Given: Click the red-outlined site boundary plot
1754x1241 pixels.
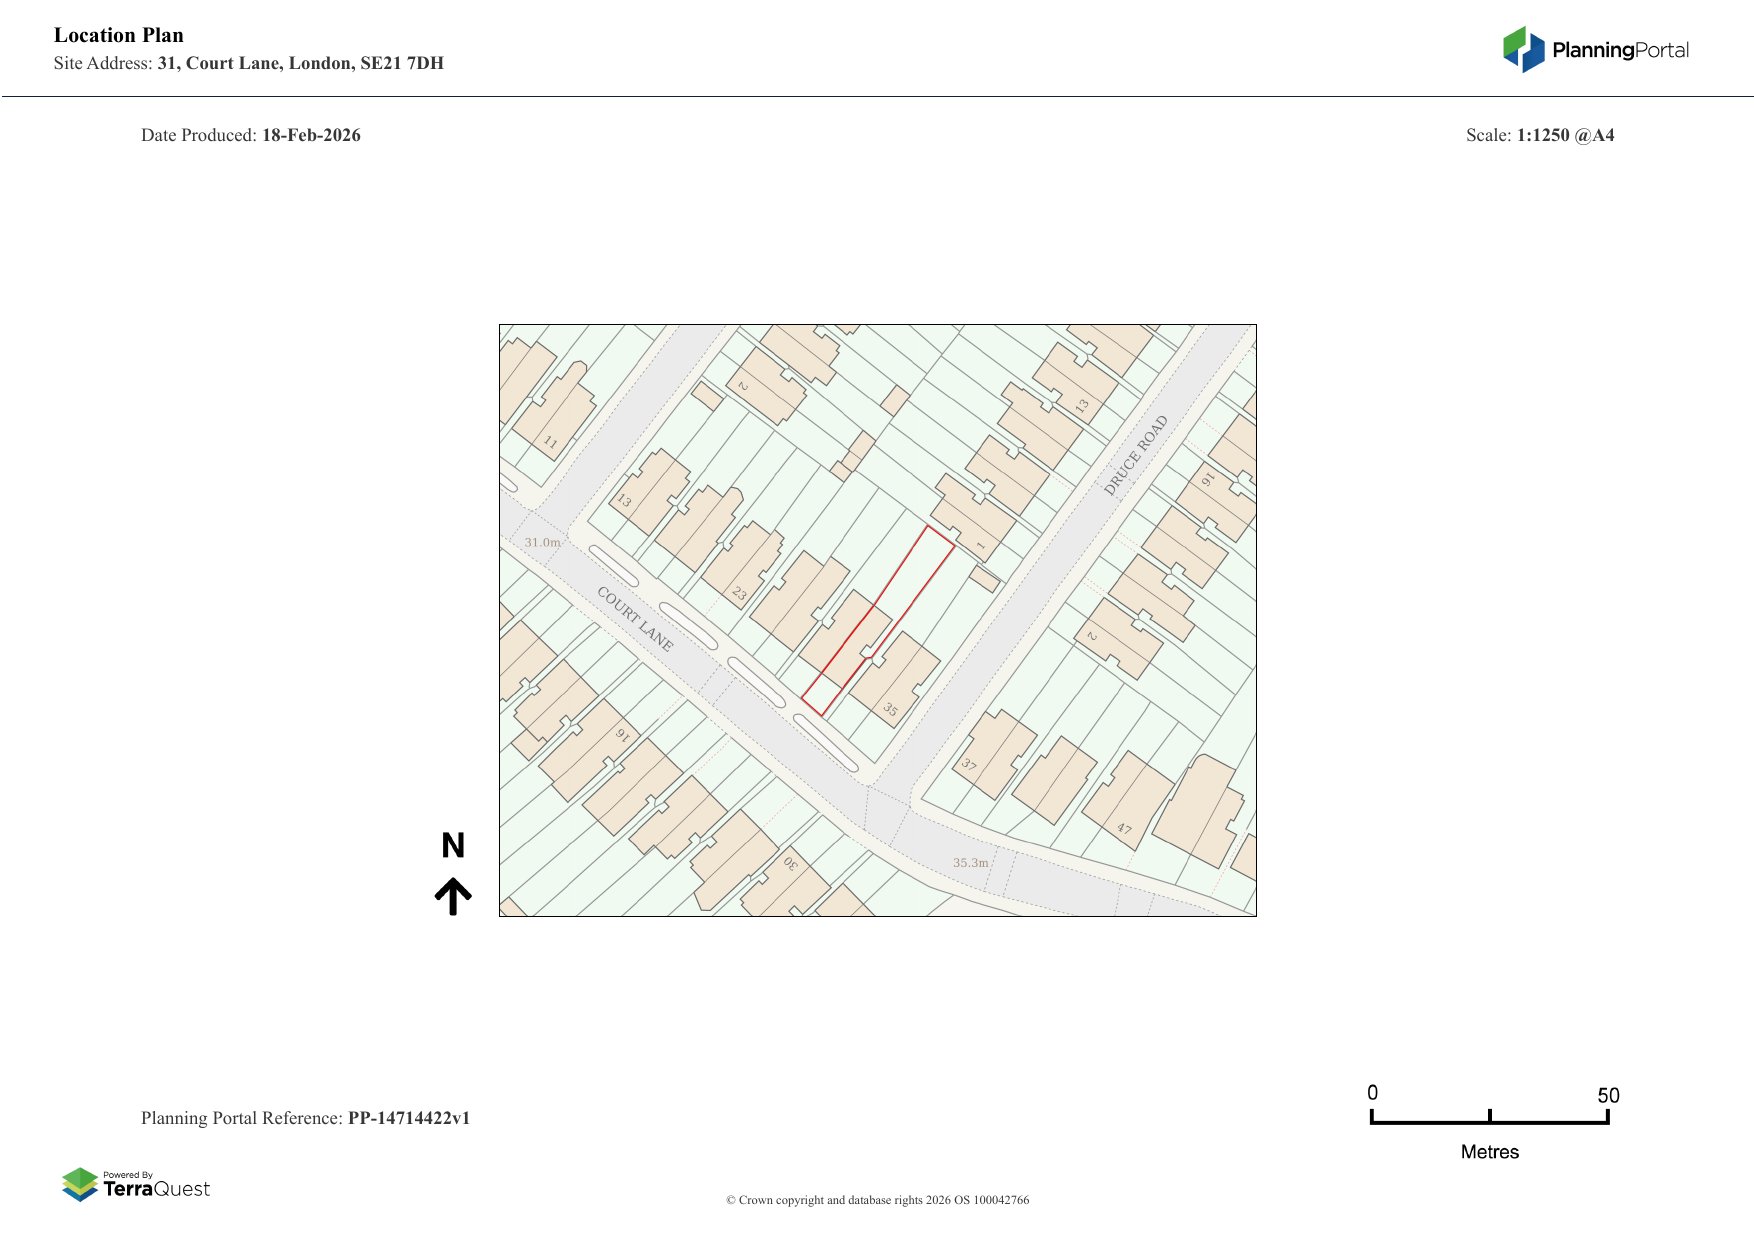Looking at the screenshot, I should (x=877, y=621).
